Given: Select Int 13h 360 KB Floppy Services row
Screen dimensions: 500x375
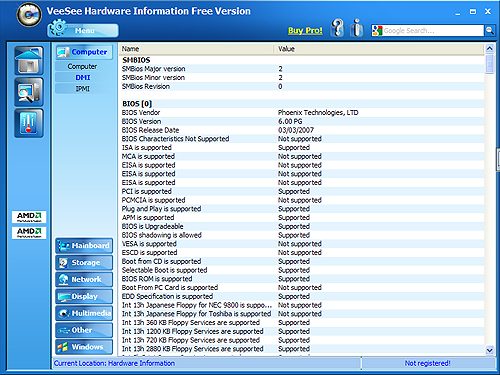Looking at the screenshot, I should point(302,323).
